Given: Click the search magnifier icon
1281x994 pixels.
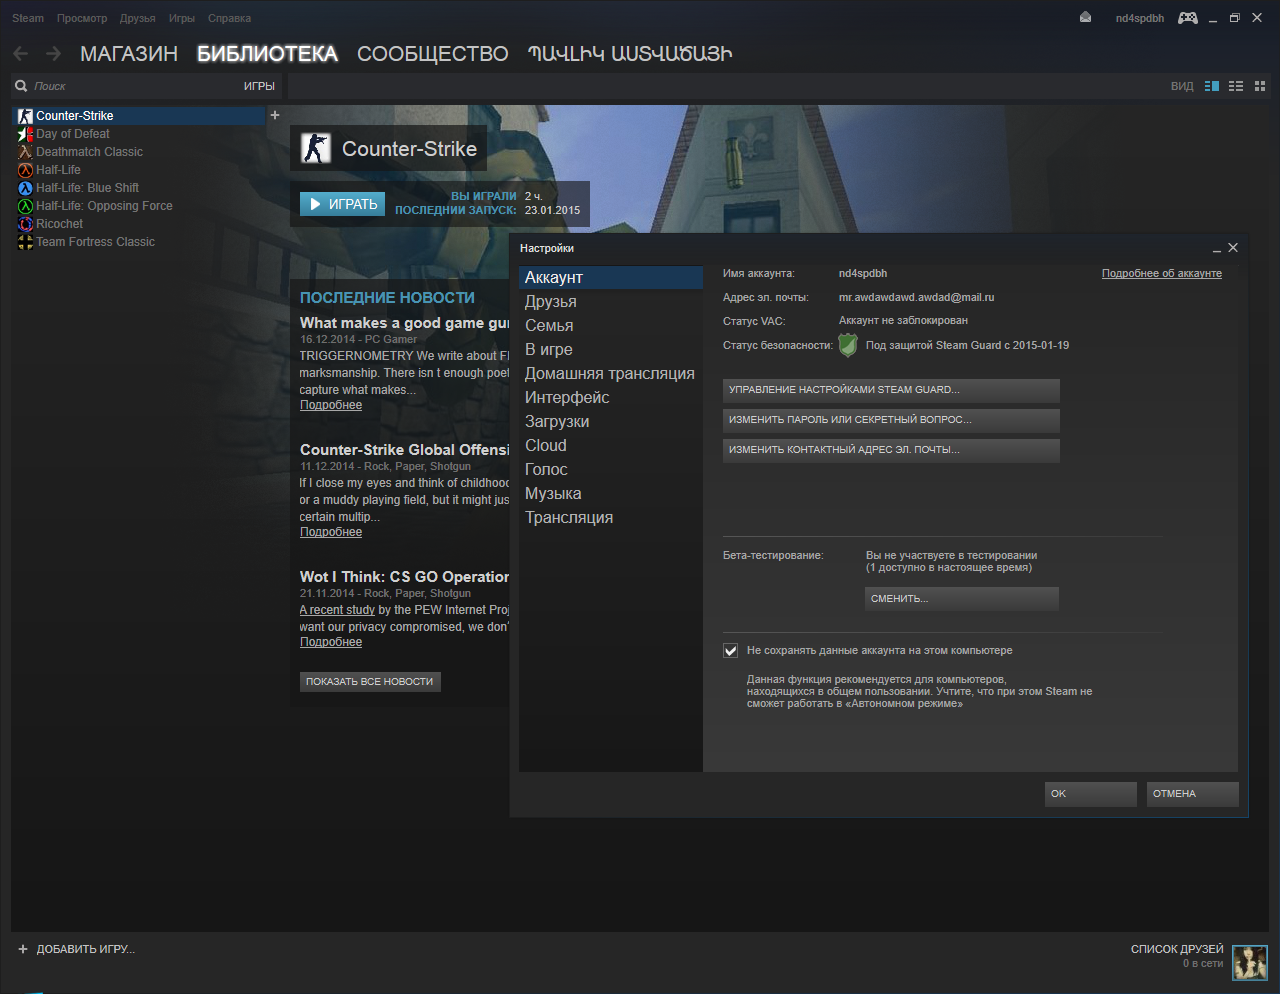Looking at the screenshot, I should click(x=21, y=86).
